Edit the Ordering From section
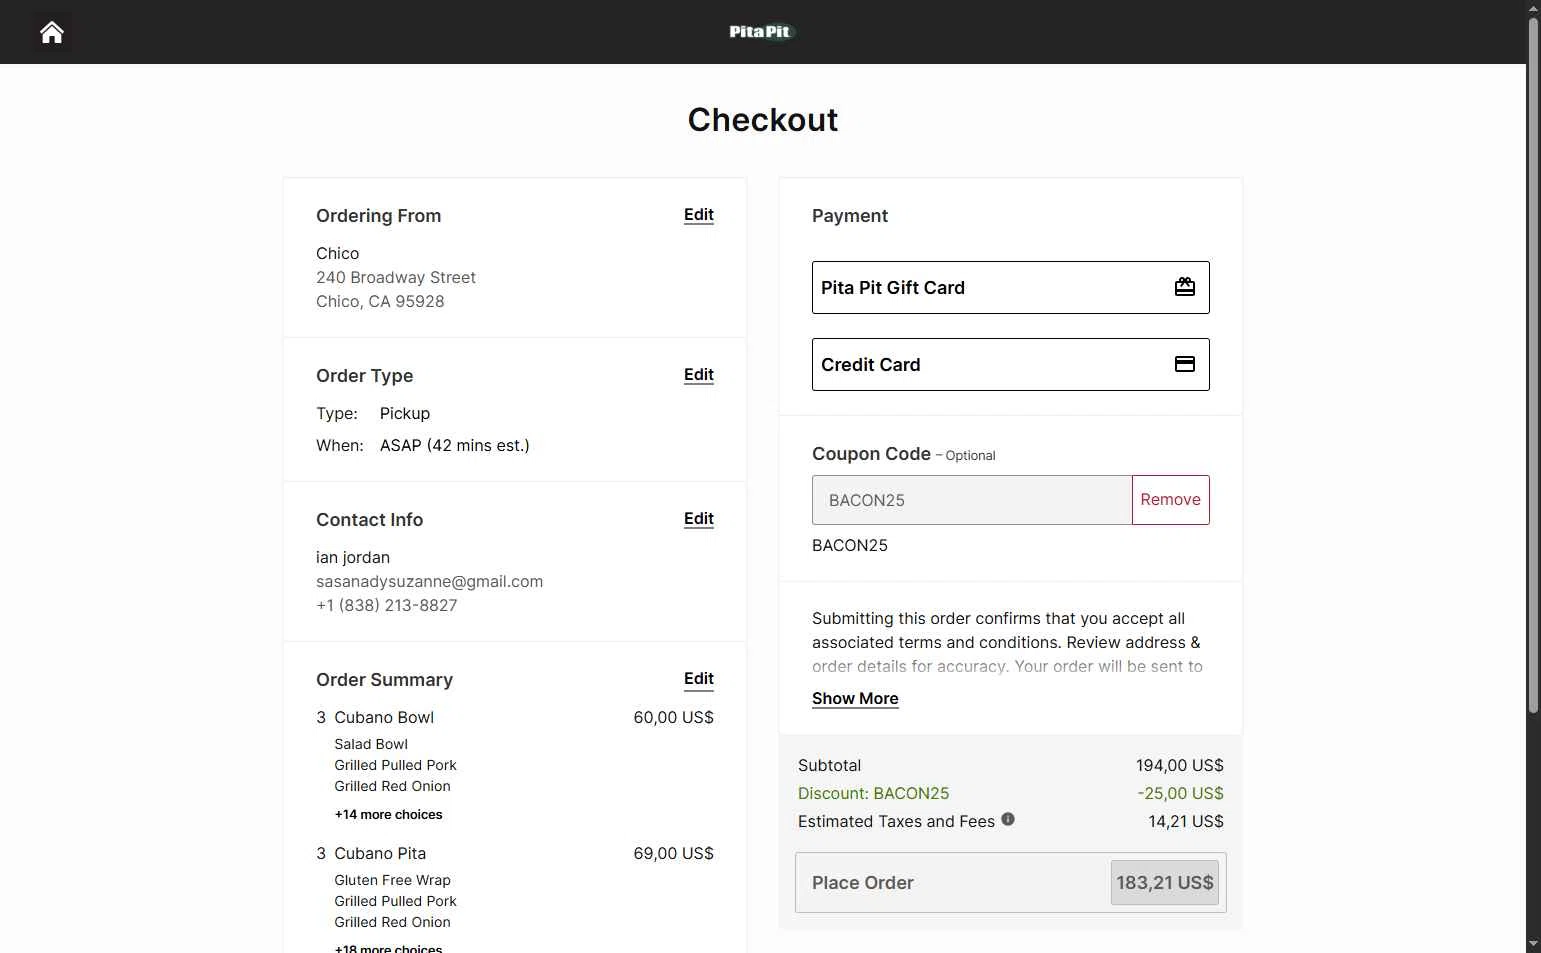The height and width of the screenshot is (953, 1541). click(x=698, y=215)
